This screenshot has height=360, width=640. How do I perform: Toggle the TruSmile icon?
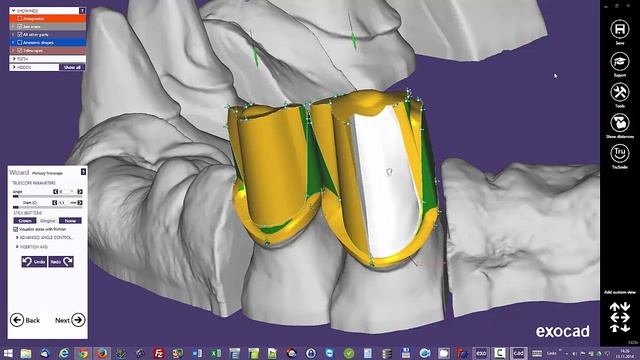click(x=620, y=153)
